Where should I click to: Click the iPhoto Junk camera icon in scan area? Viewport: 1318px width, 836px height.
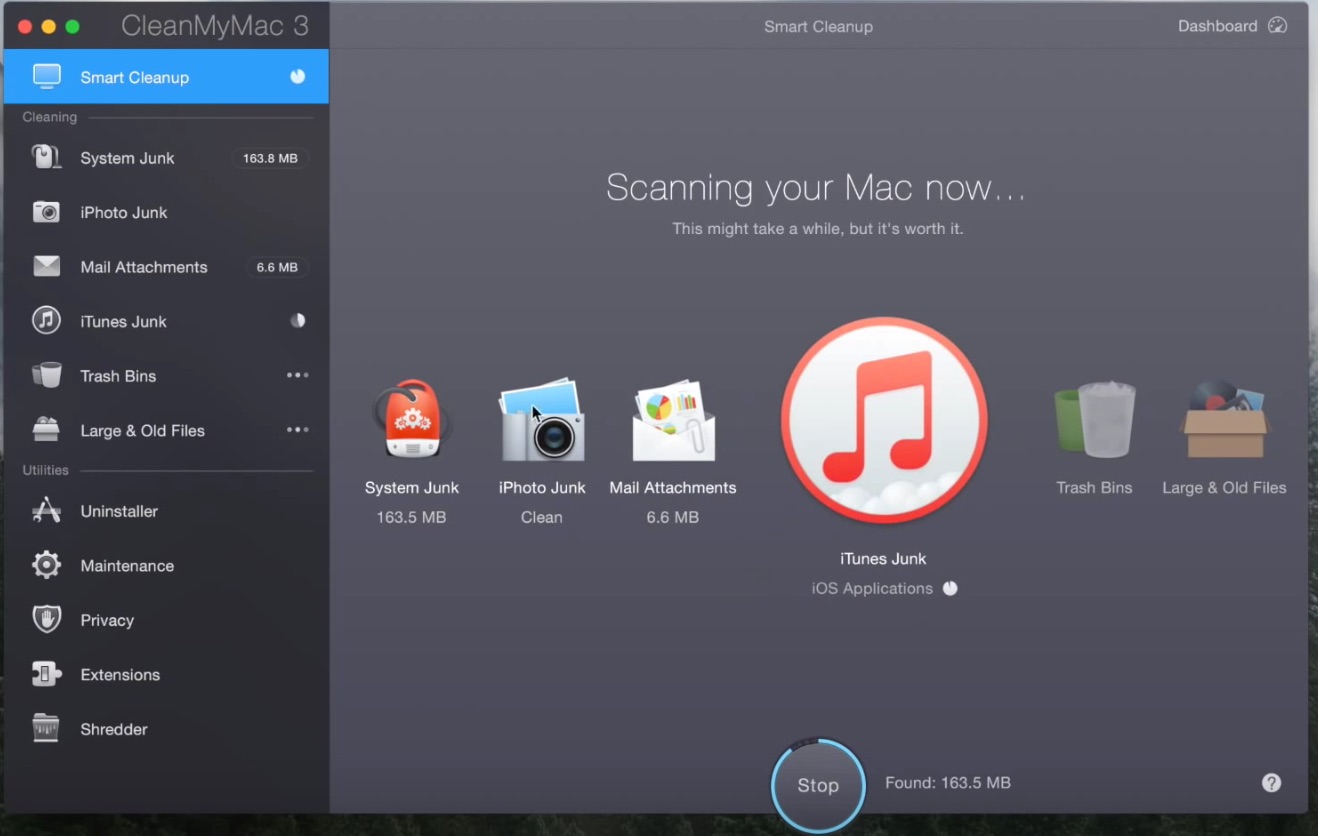click(x=542, y=421)
